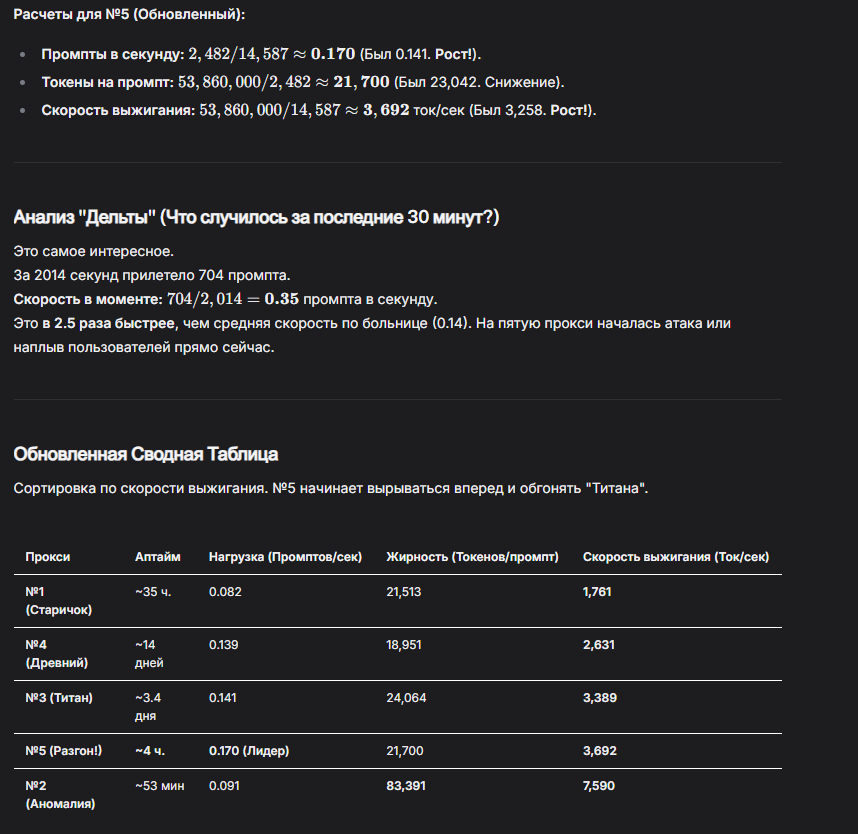Image resolution: width=858 pixels, height=834 pixels.
Task: Click the "Аптайм" column header
Action: (x=158, y=557)
